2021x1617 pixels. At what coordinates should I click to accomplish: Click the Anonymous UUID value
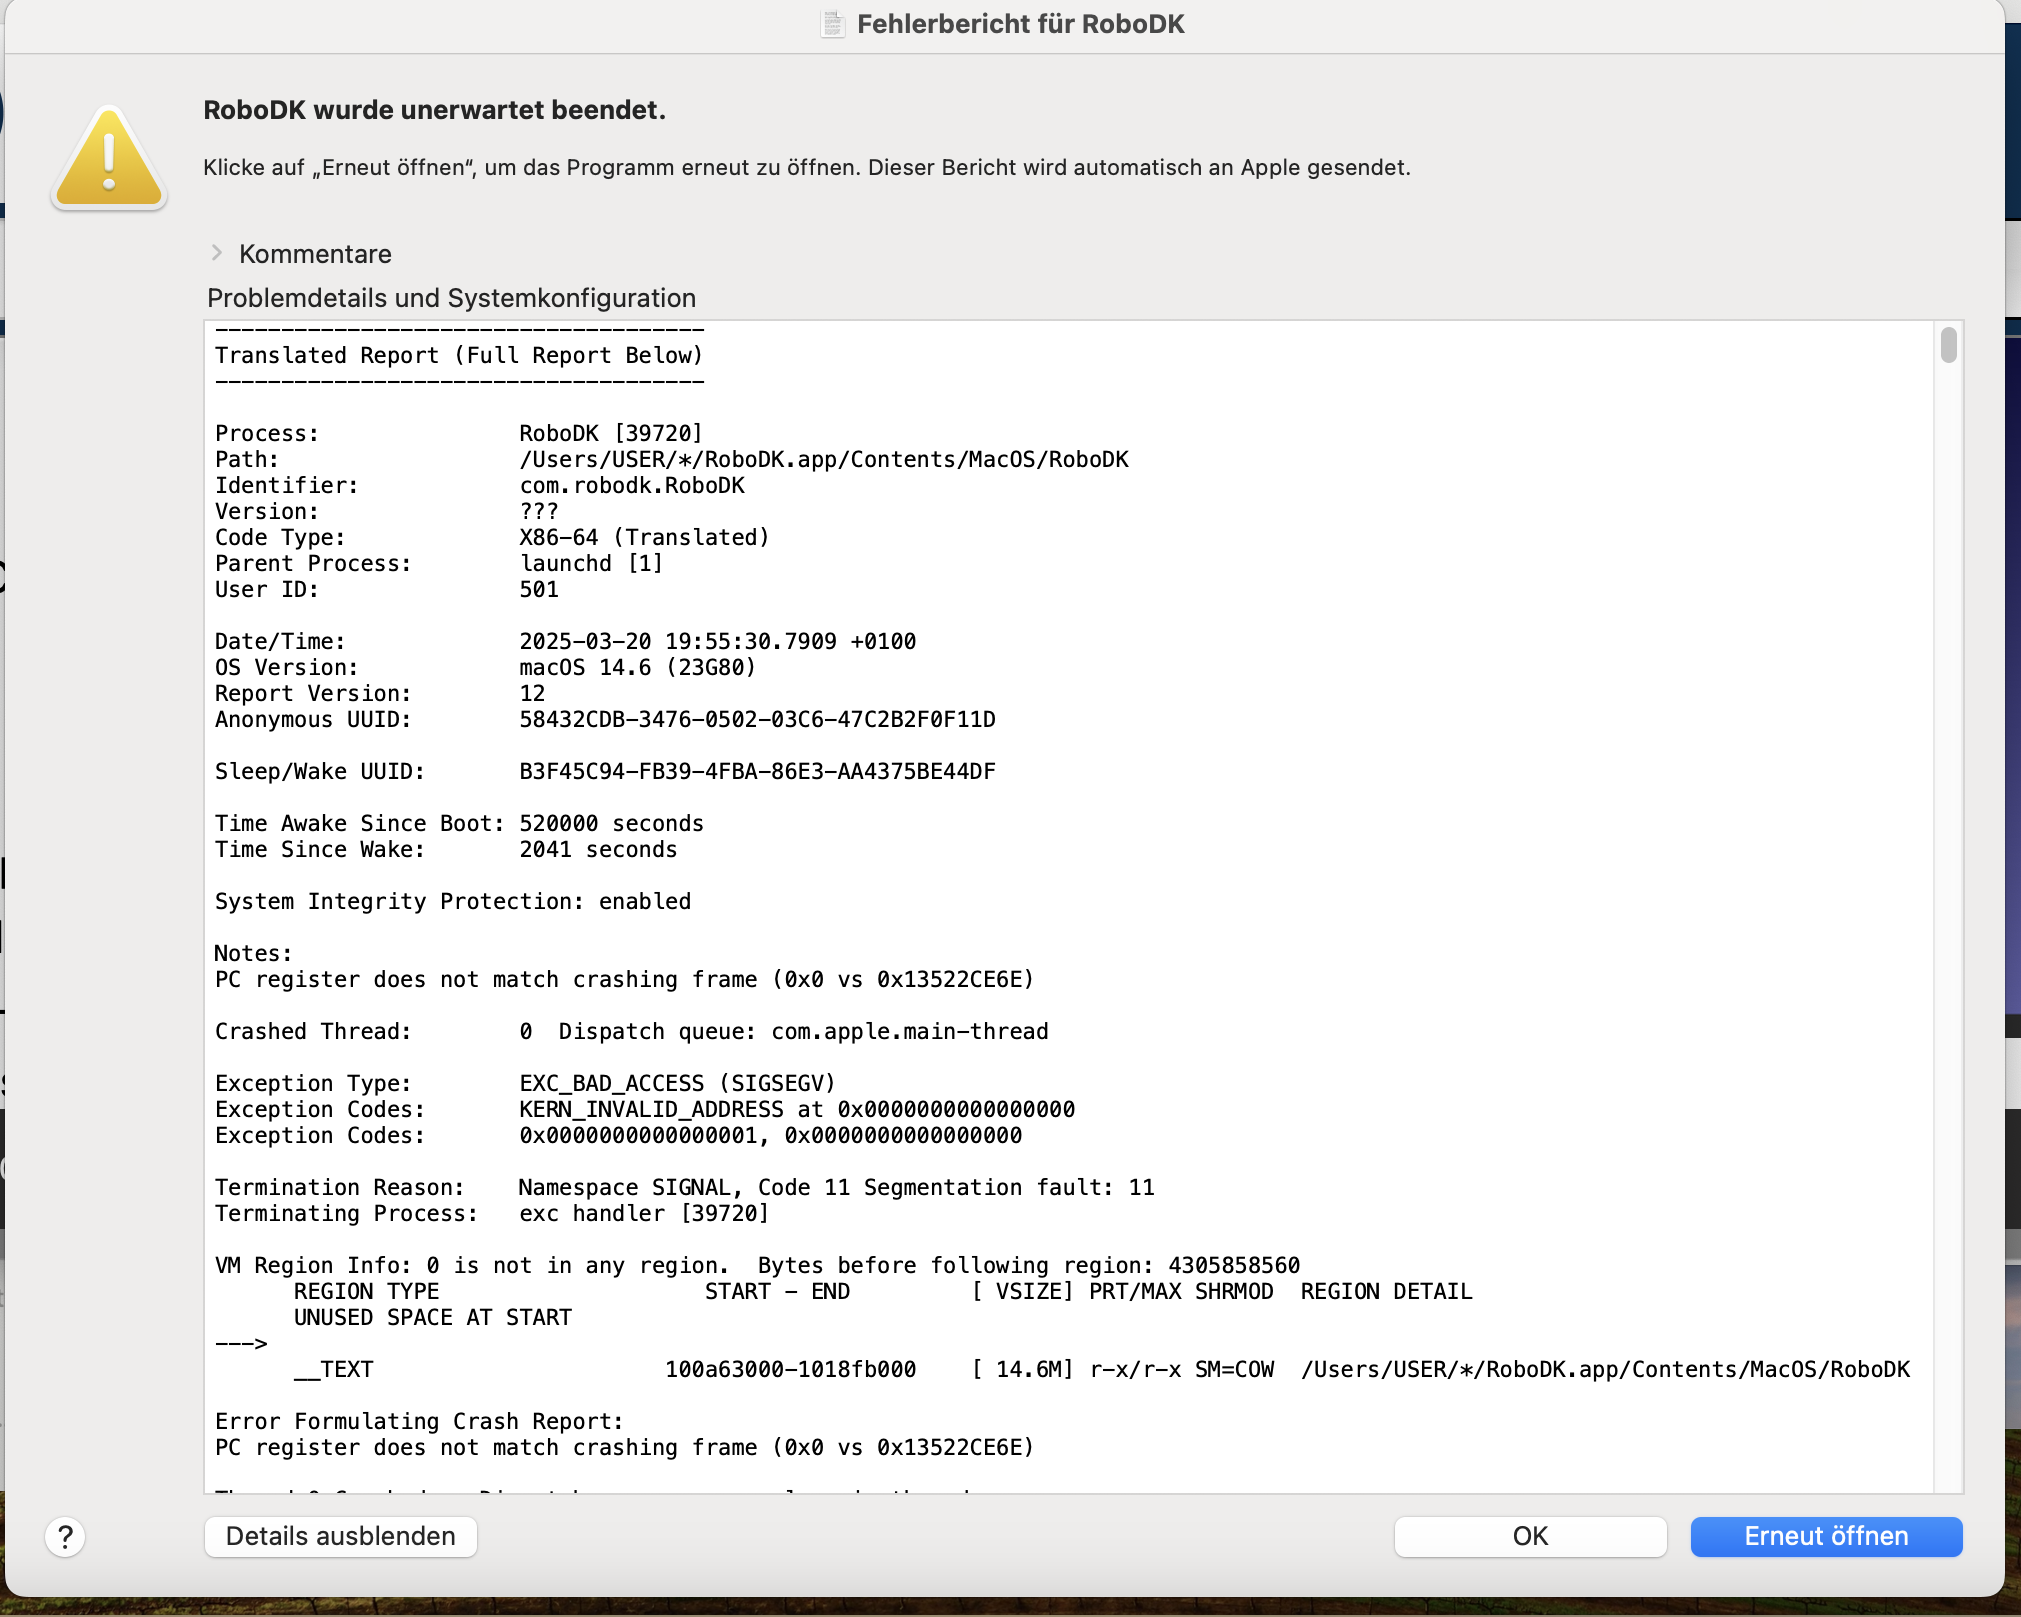[x=757, y=719]
